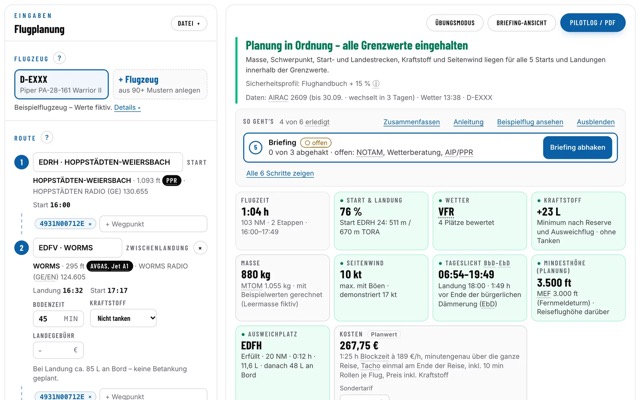This screenshot has height=400, width=640.
Task: Click the AVGAS, Jet A1 fuel badge
Action: (110, 266)
